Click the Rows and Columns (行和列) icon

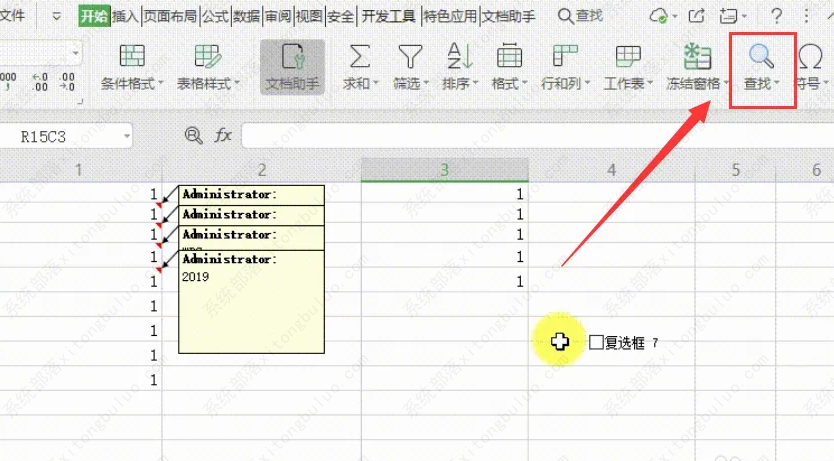tap(565, 56)
